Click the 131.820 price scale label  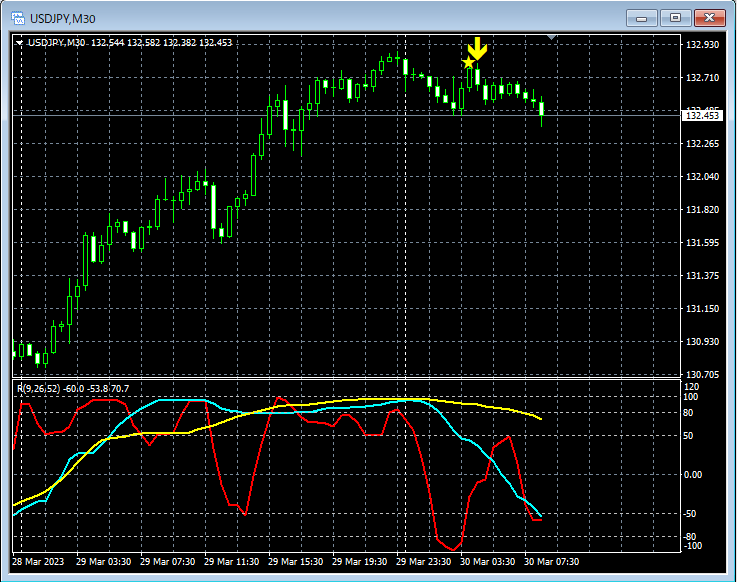click(702, 209)
